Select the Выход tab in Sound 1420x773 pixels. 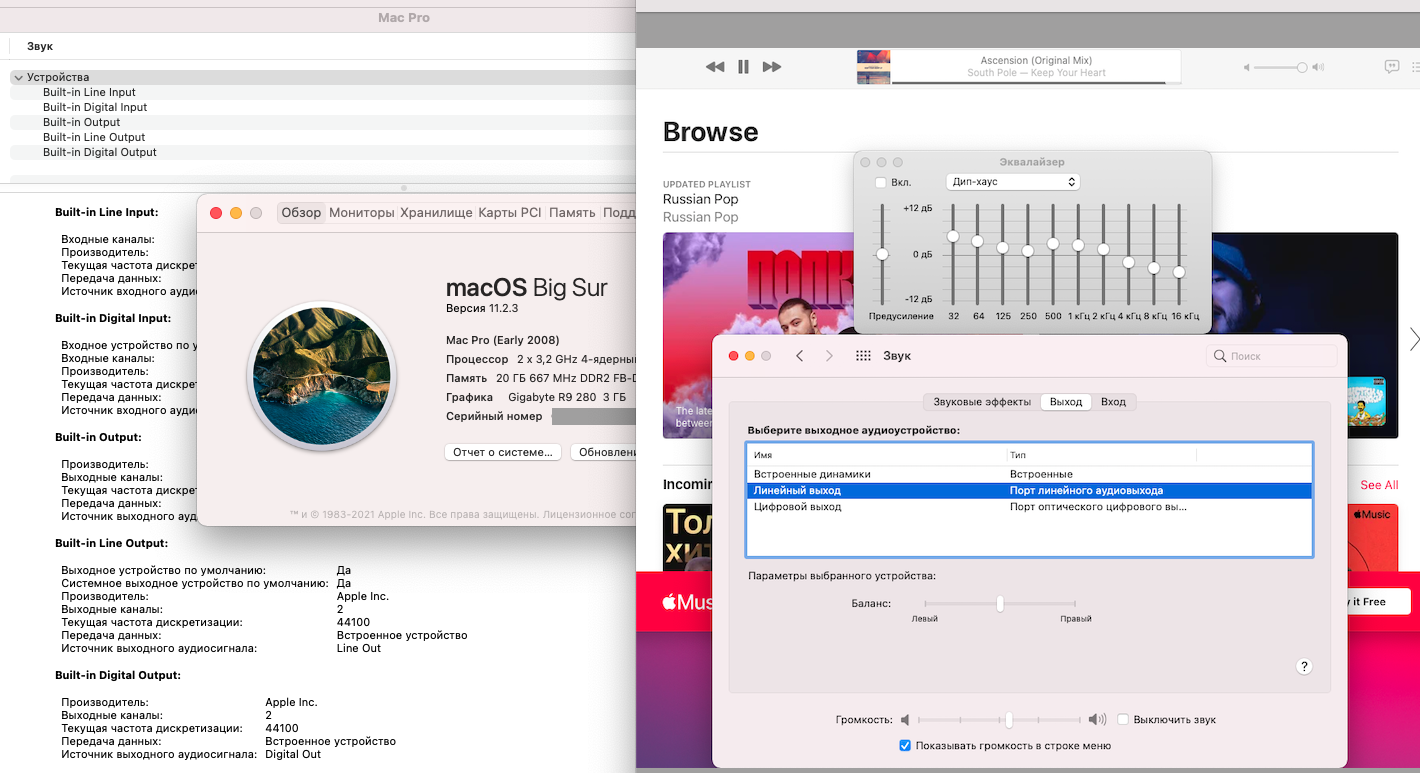(x=1066, y=402)
